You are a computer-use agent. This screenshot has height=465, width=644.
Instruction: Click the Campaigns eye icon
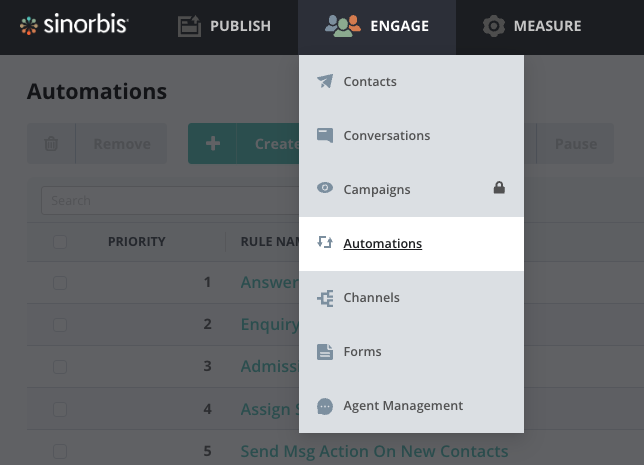coord(324,189)
